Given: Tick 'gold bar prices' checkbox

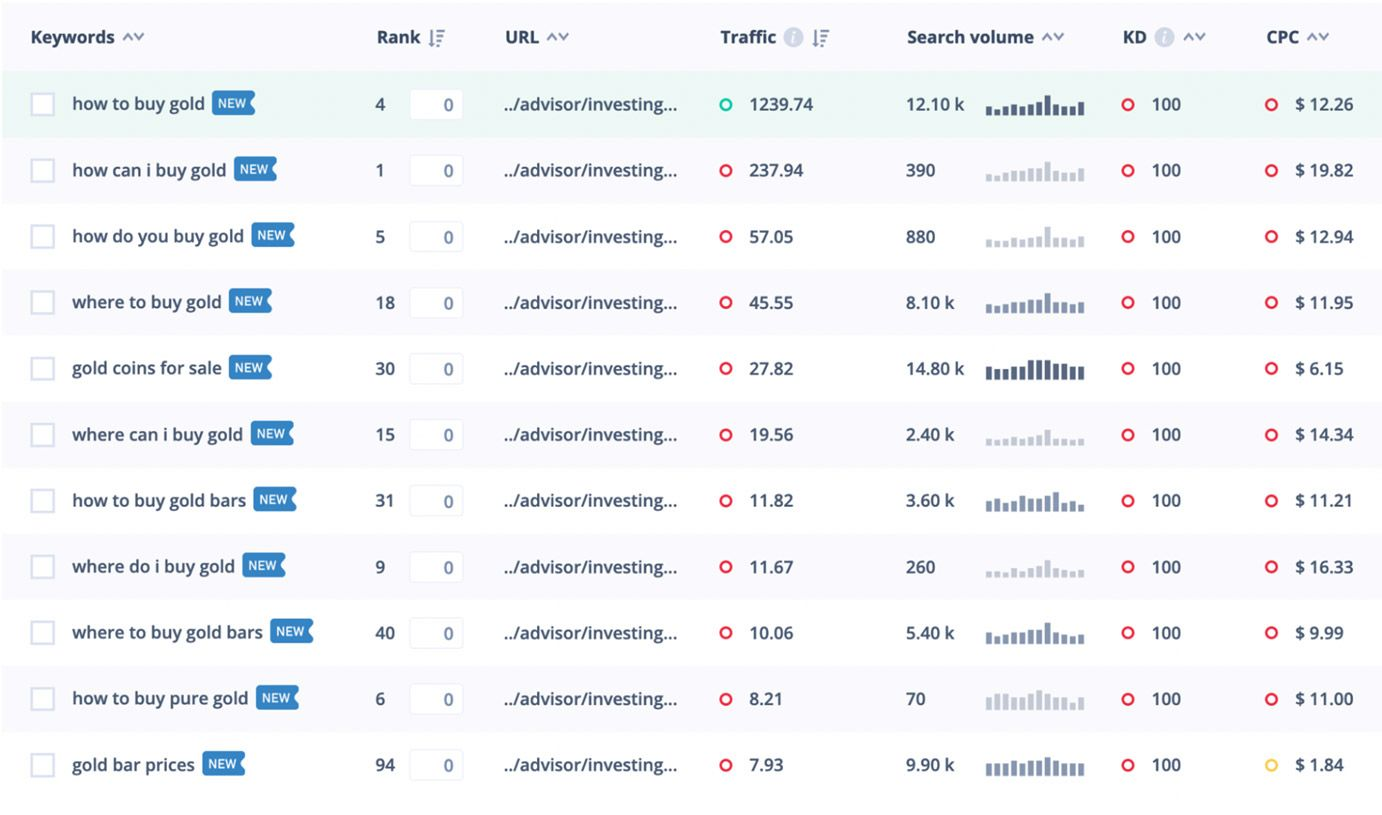Looking at the screenshot, I should point(42,765).
